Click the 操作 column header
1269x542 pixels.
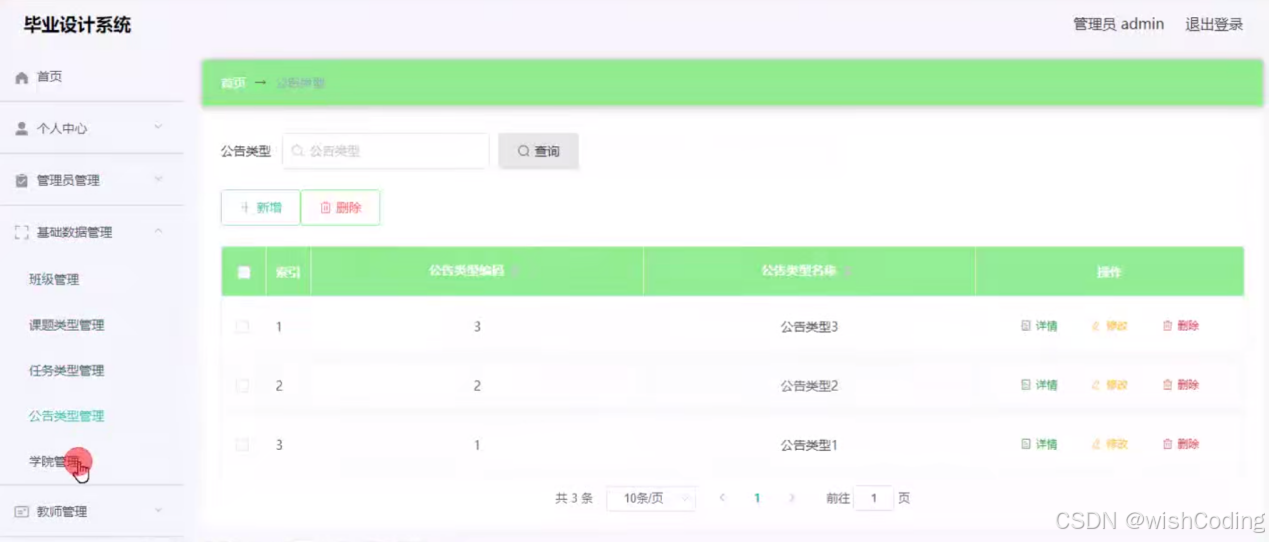point(1109,272)
